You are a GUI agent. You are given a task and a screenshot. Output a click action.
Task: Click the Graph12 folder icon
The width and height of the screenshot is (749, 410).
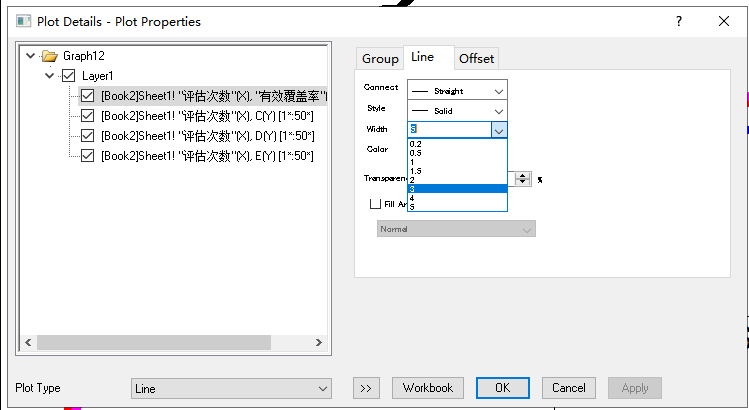[50, 56]
